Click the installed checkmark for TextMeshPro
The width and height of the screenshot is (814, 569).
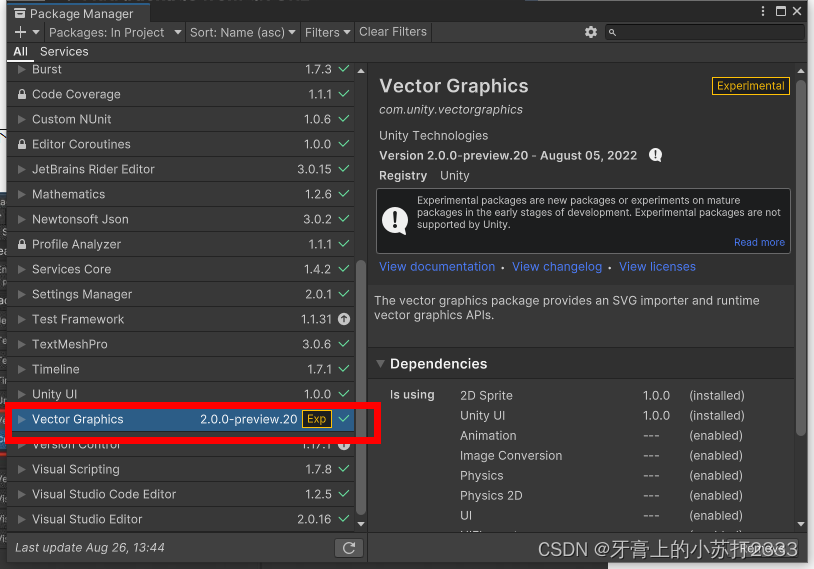coord(344,344)
